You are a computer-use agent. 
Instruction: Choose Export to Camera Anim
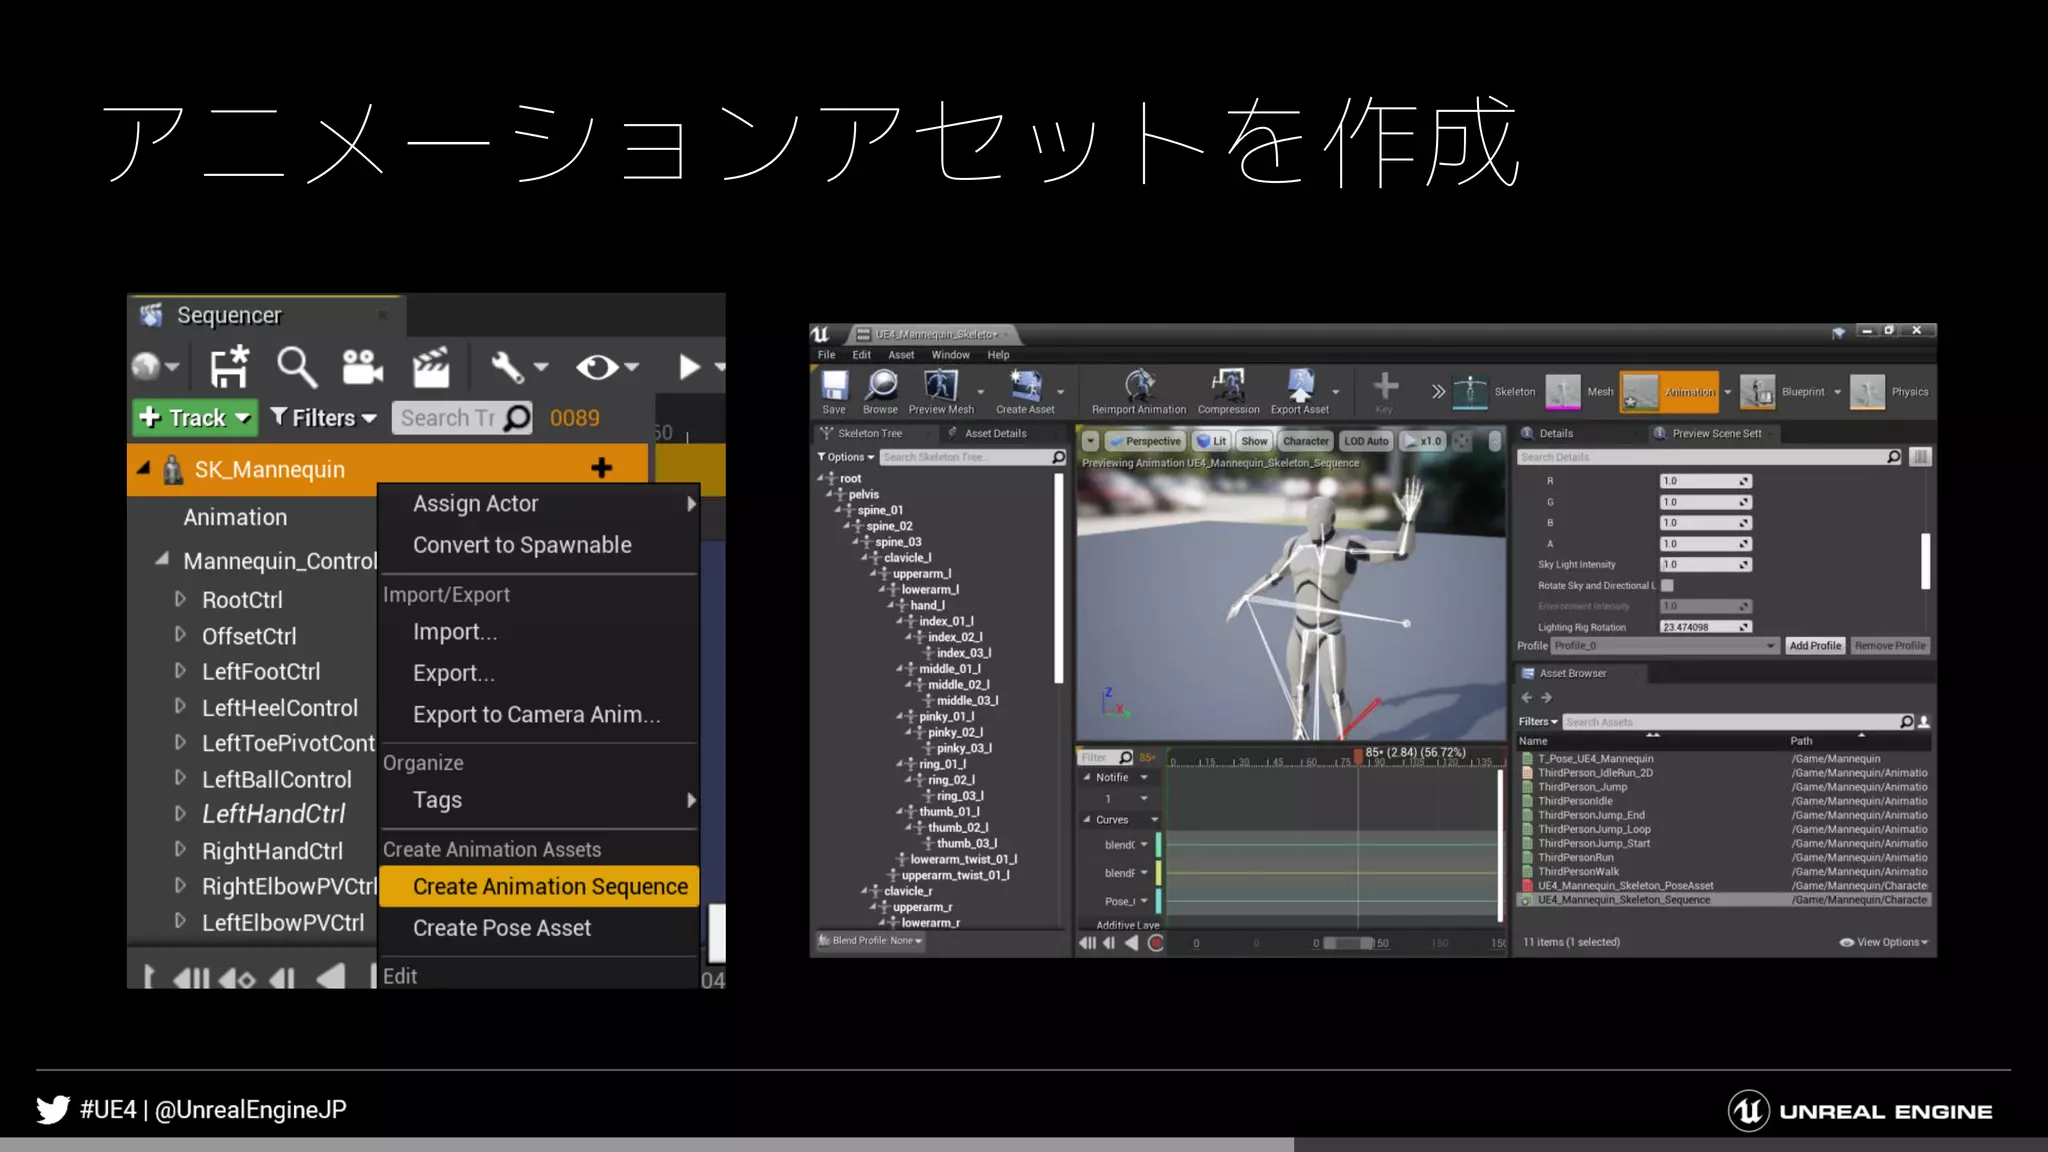point(539,715)
